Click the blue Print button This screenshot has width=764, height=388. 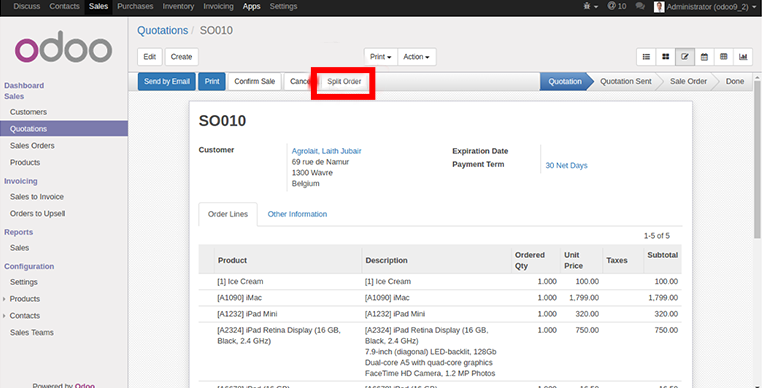[x=212, y=81]
